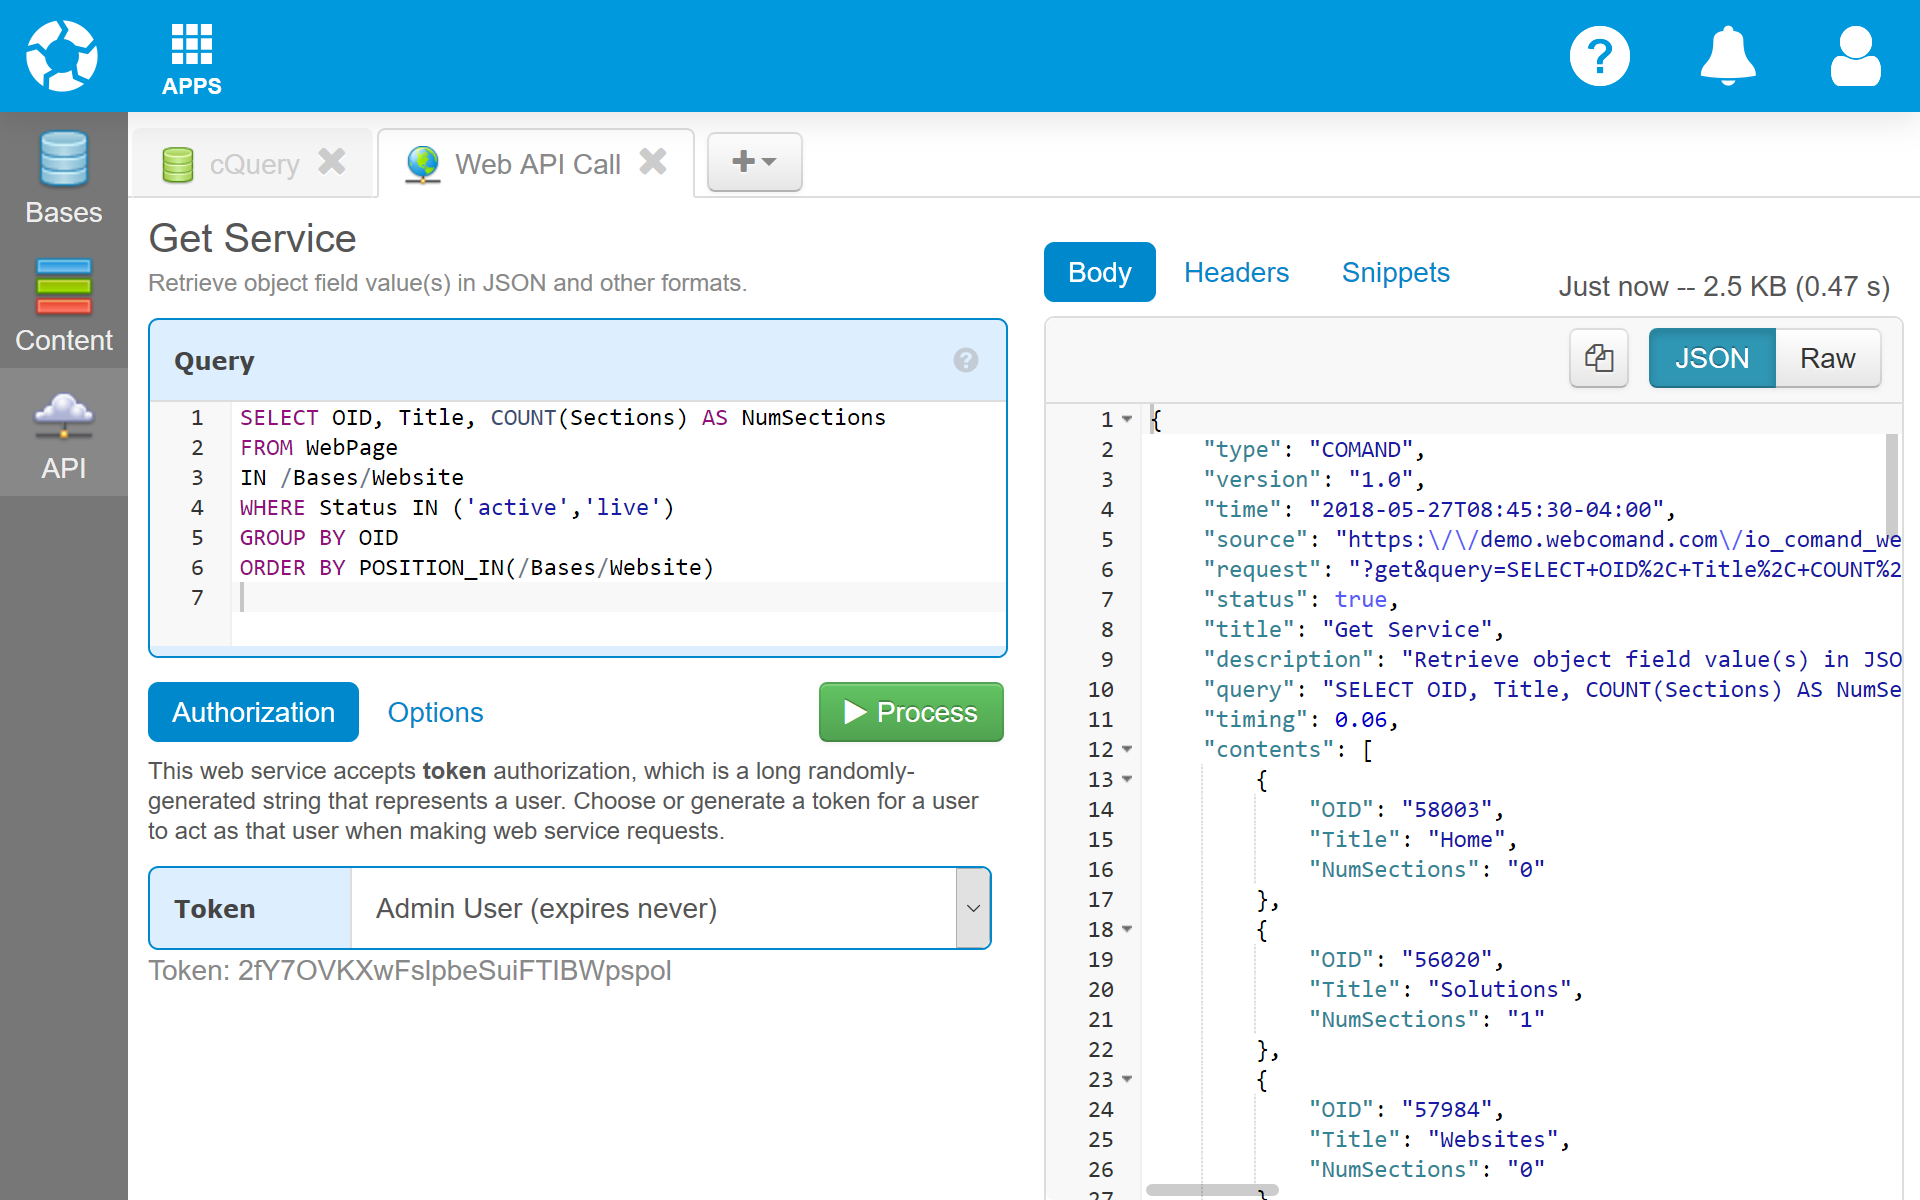
Task: Click the WHERE Status line in the query
Action: tap(457, 507)
